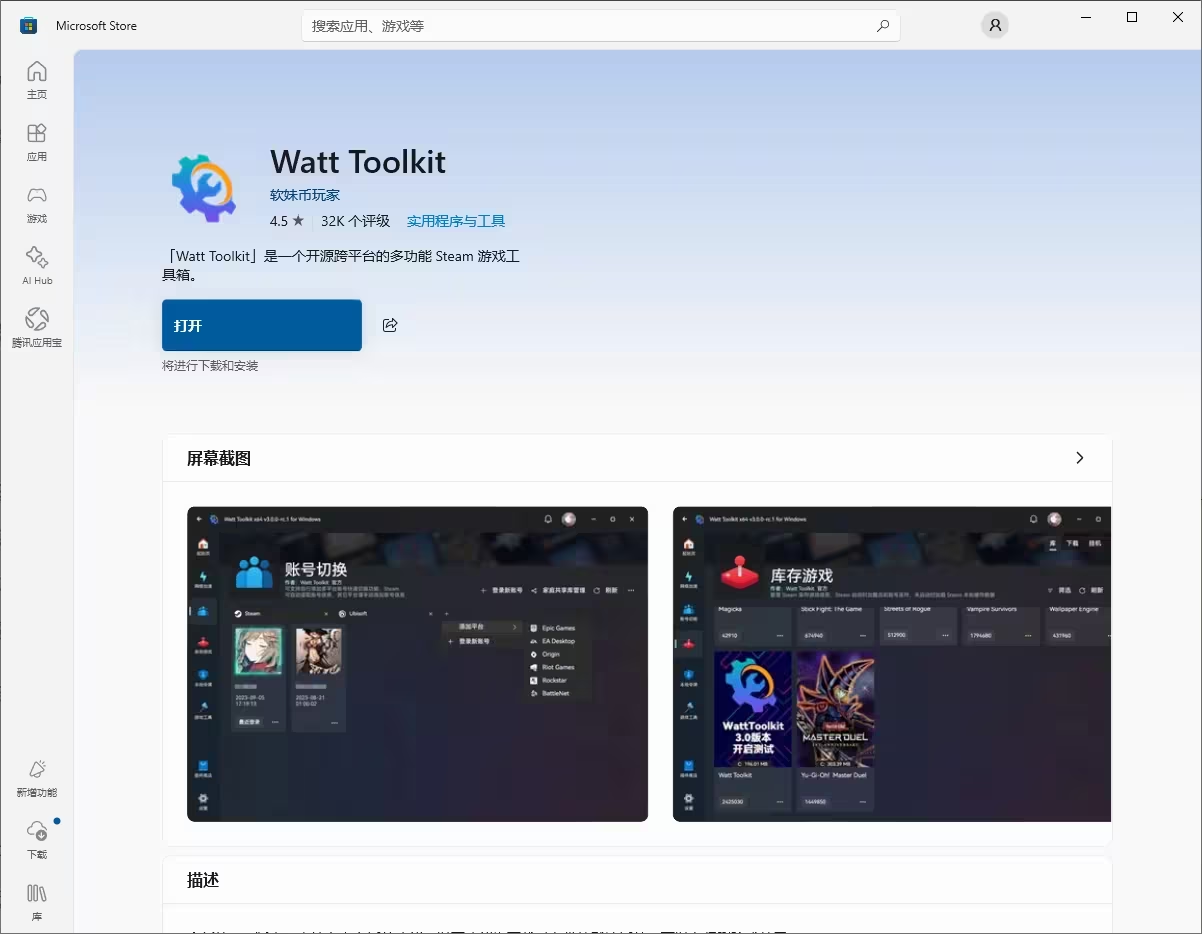
Task: Open publisher 软妹币玩家 link
Action: coord(305,195)
